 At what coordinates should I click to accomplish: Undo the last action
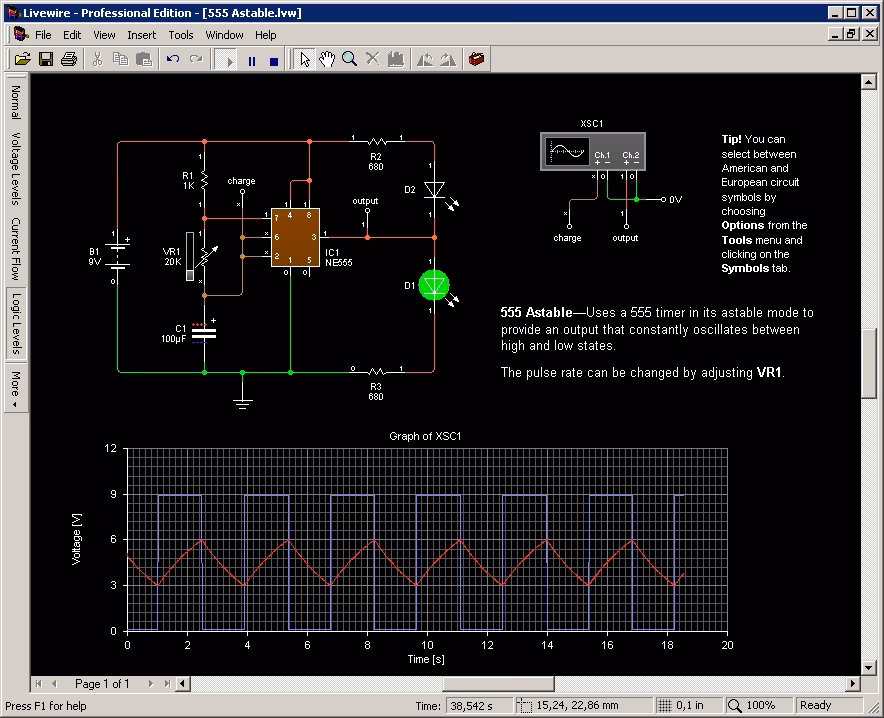173,60
